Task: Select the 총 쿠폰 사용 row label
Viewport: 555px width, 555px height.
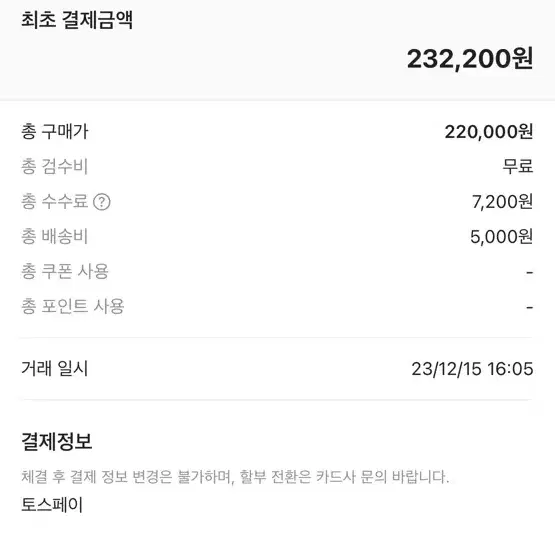Action: point(65,271)
